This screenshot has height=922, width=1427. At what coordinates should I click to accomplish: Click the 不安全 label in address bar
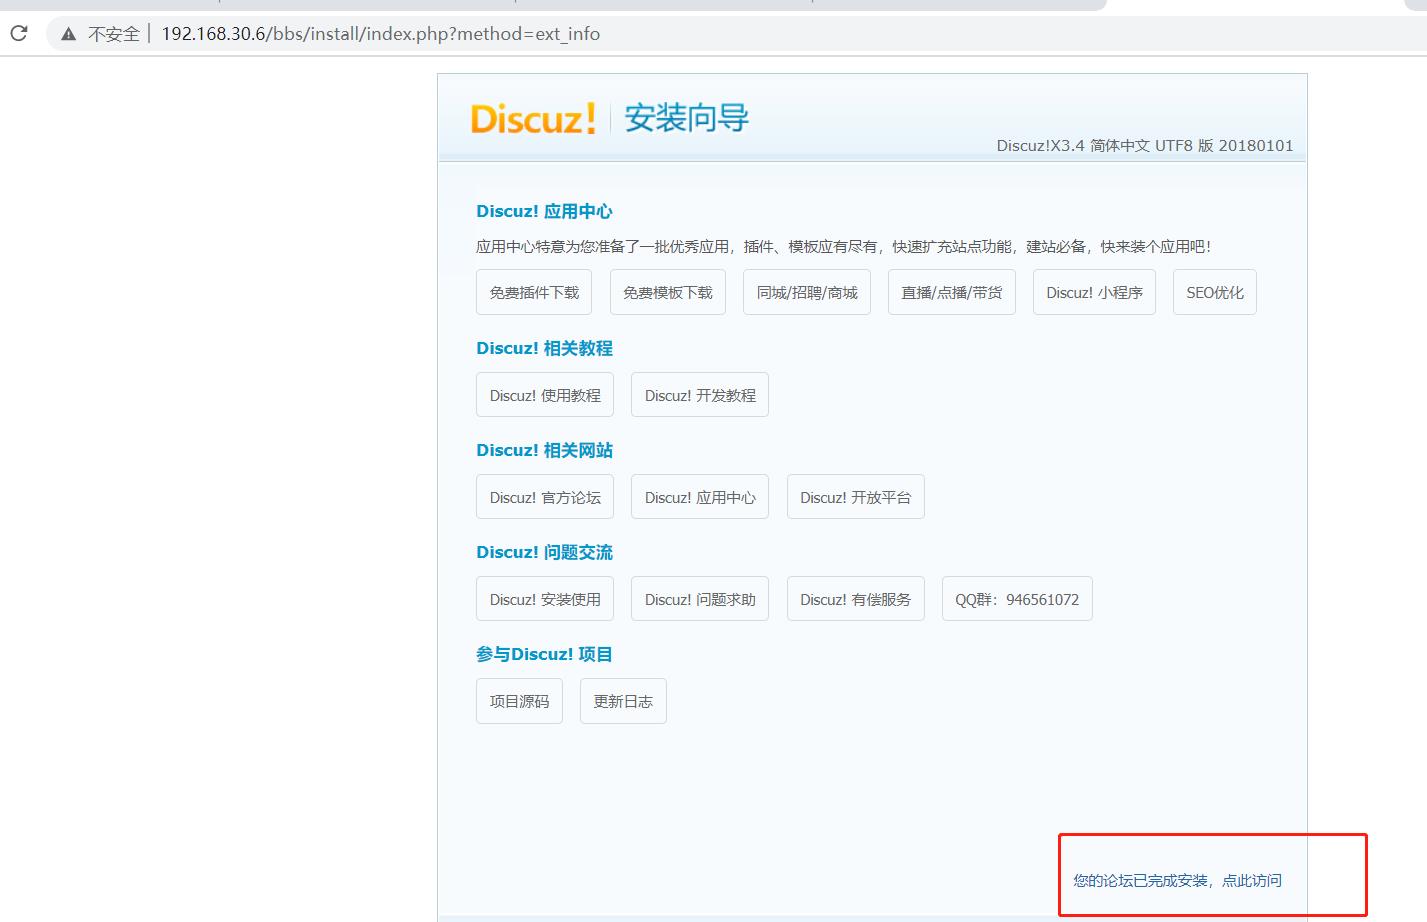(x=114, y=34)
